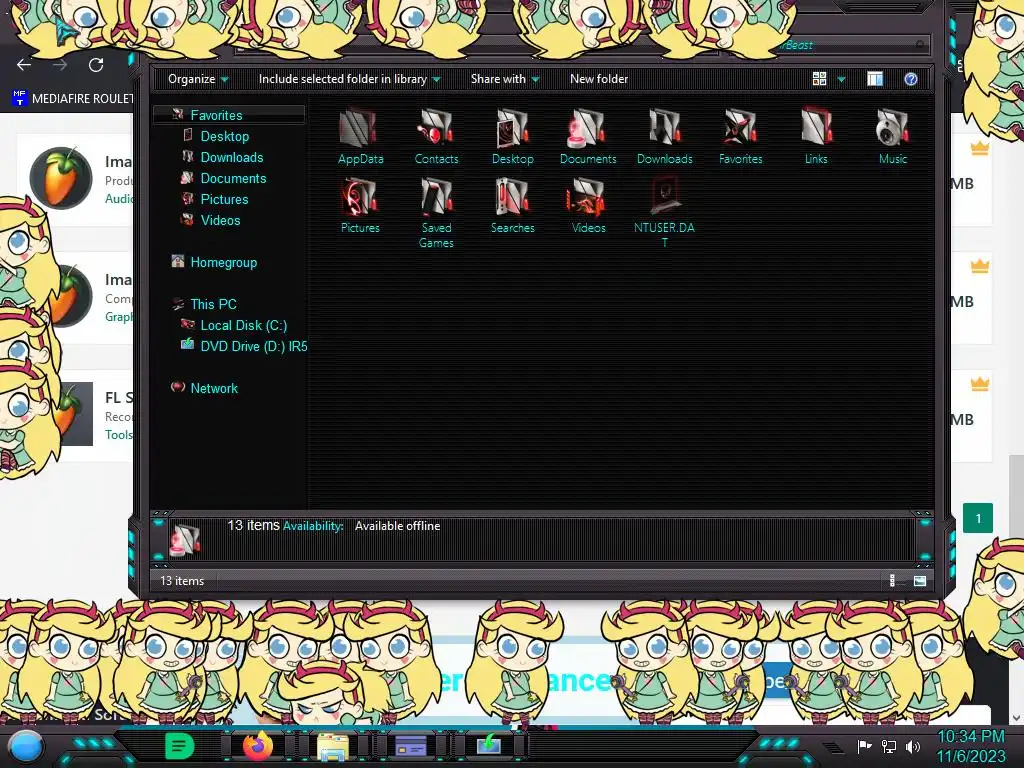Open the green notes app on taskbar
Viewport: 1024px width, 768px height.
click(x=179, y=745)
